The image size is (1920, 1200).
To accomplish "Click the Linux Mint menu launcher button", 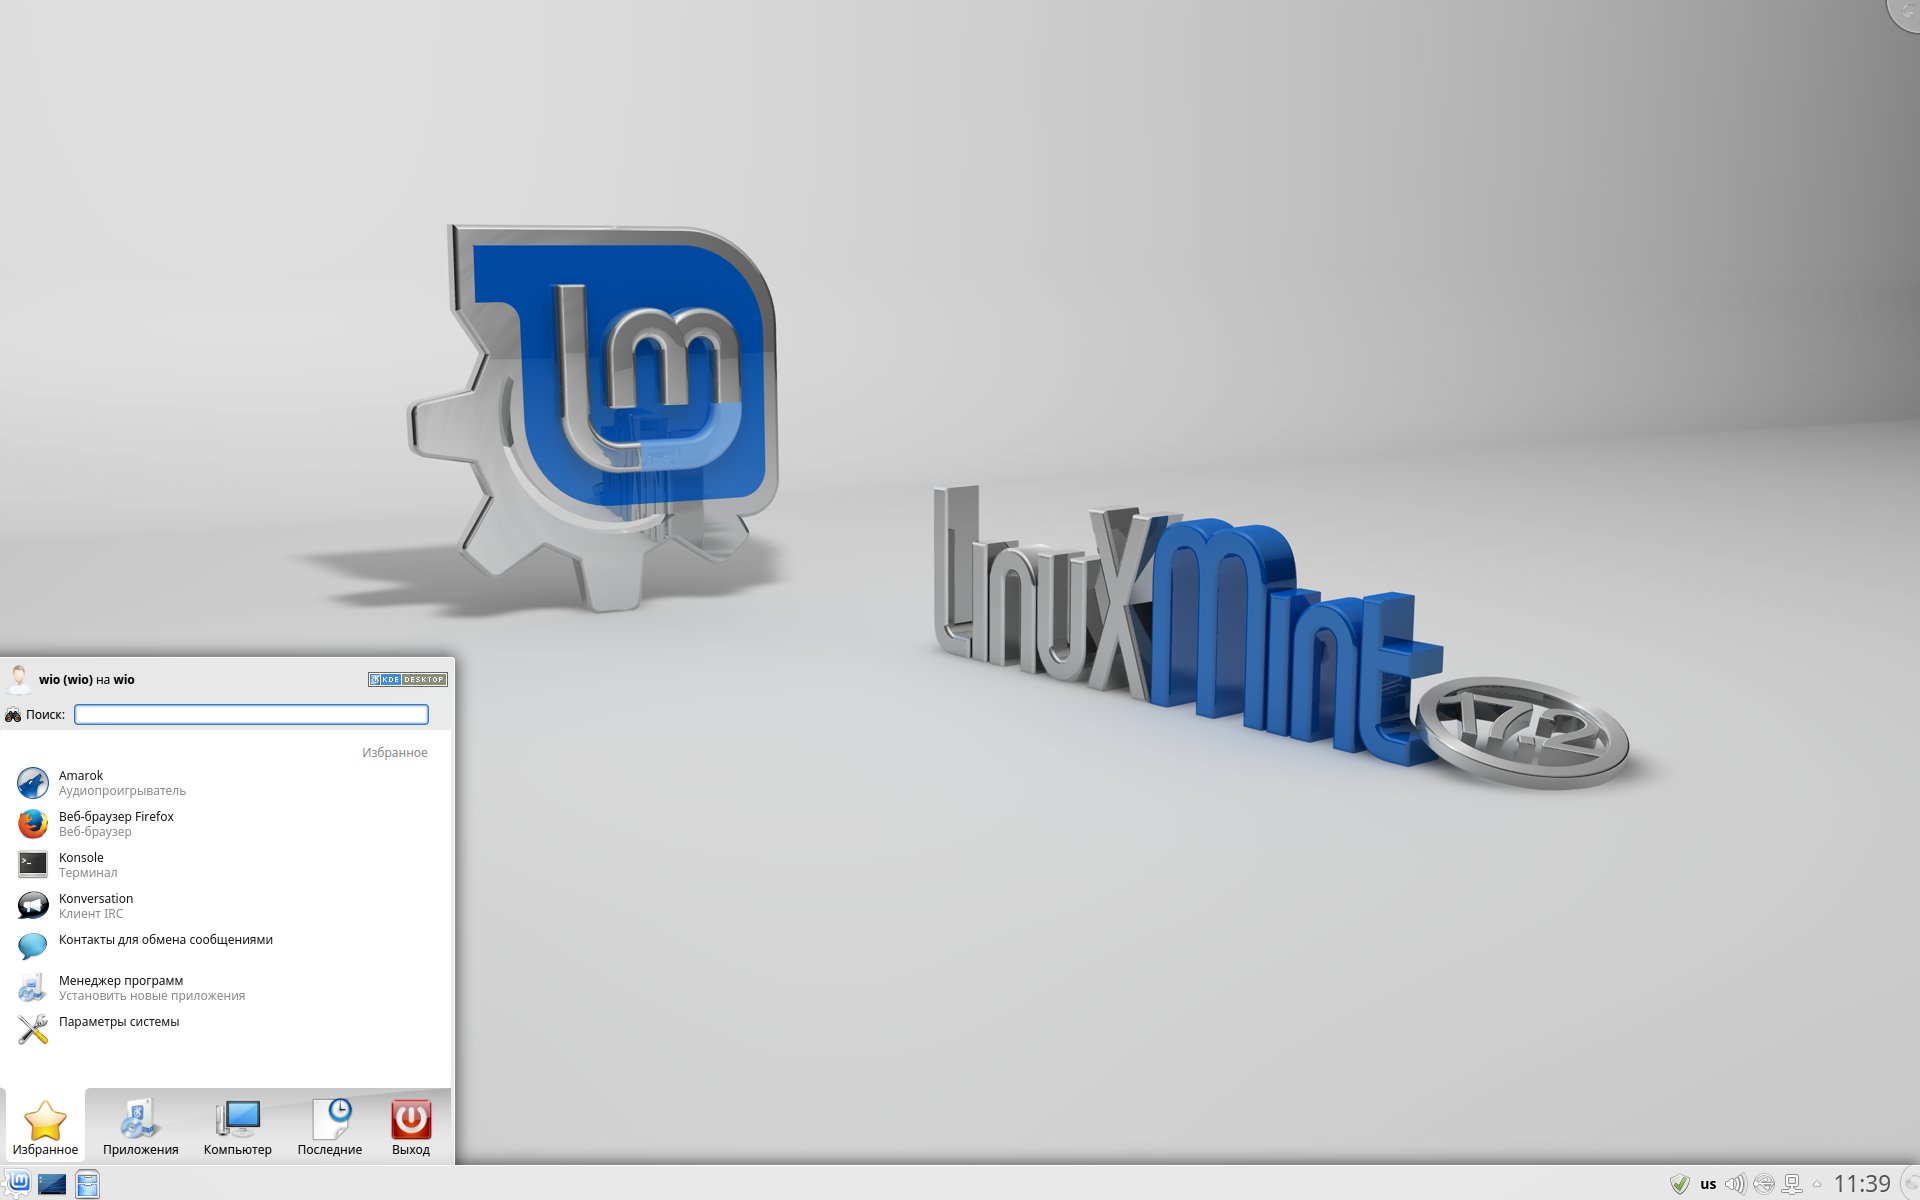I will [x=18, y=1183].
